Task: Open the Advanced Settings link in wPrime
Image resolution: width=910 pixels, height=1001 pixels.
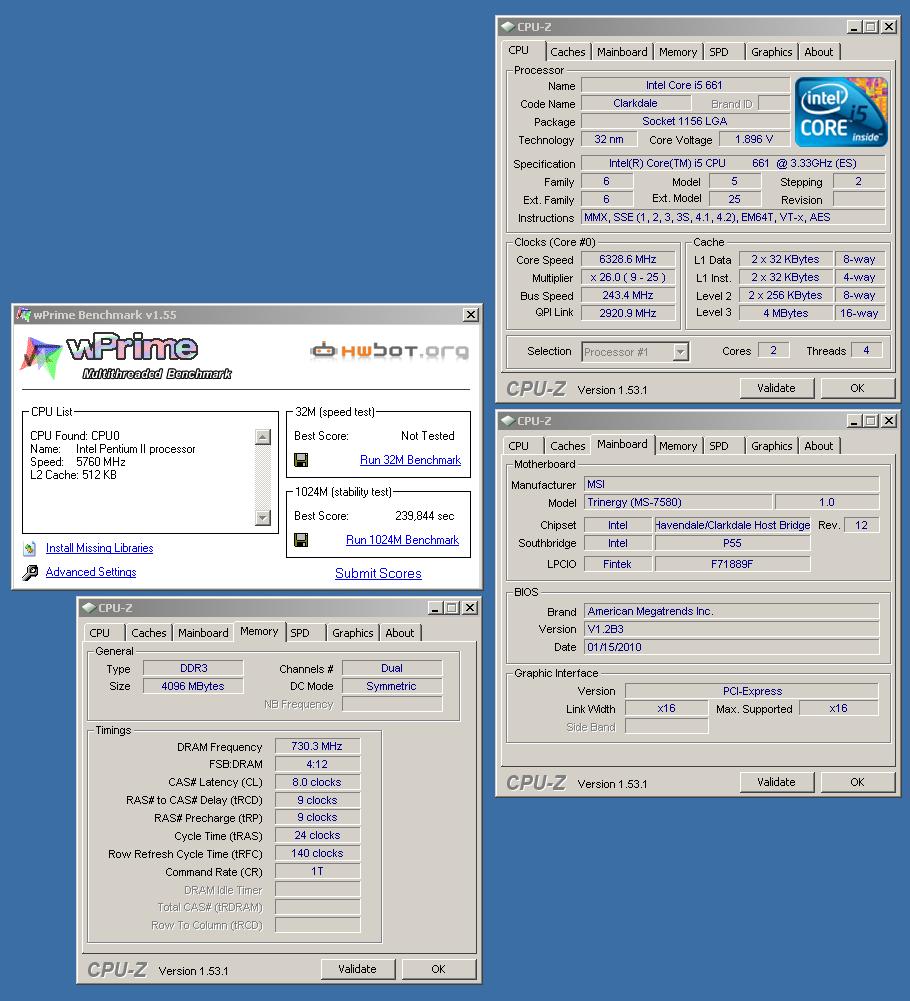Action: click(91, 573)
